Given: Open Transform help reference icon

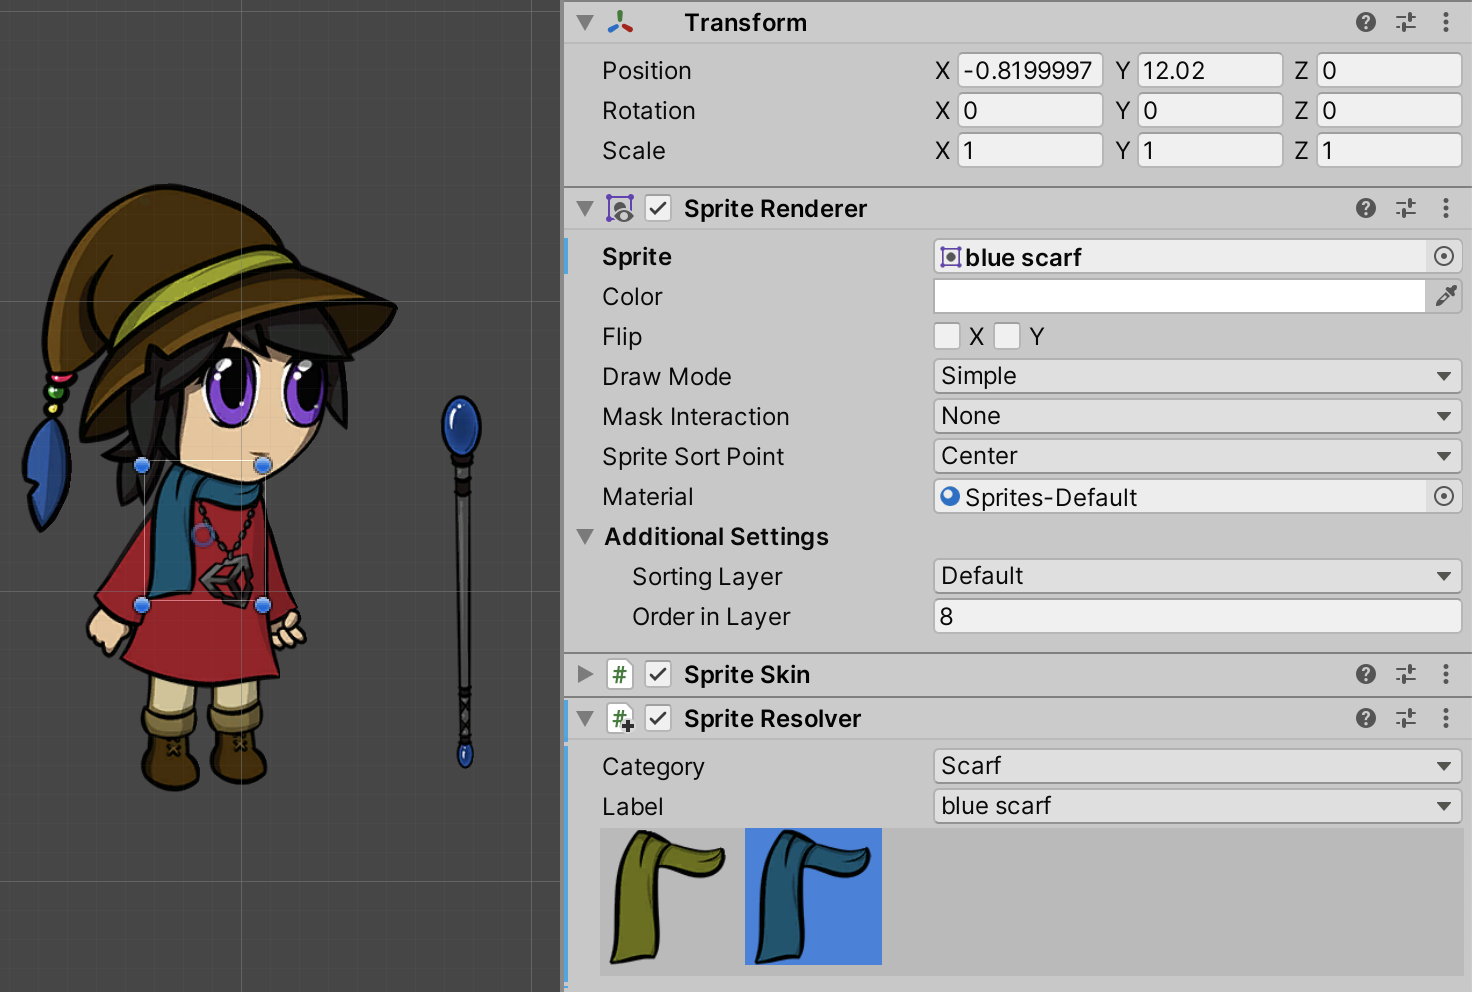Looking at the screenshot, I should click(1366, 22).
